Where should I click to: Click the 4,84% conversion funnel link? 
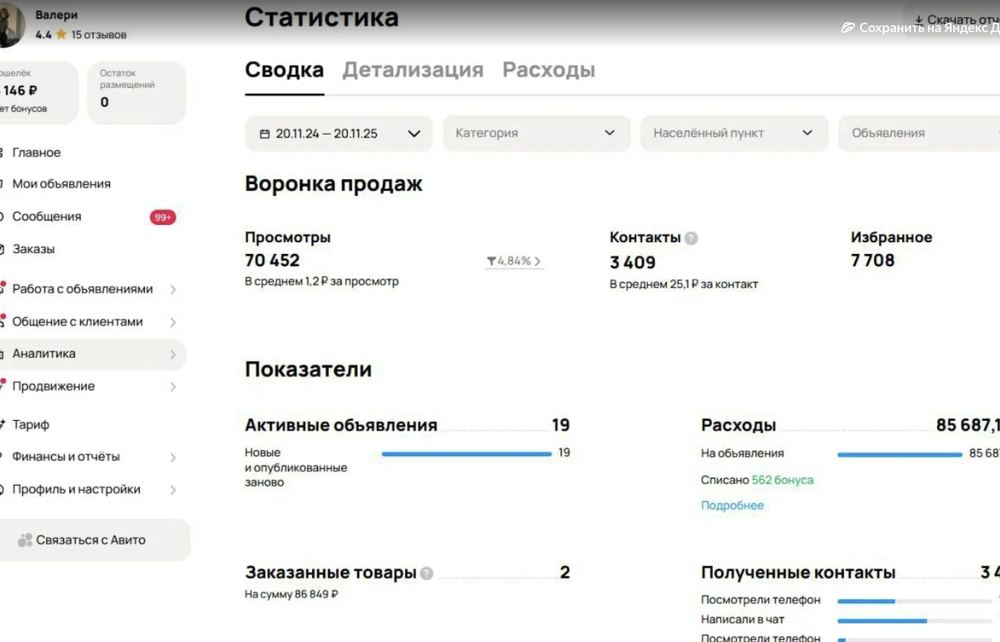tap(514, 261)
